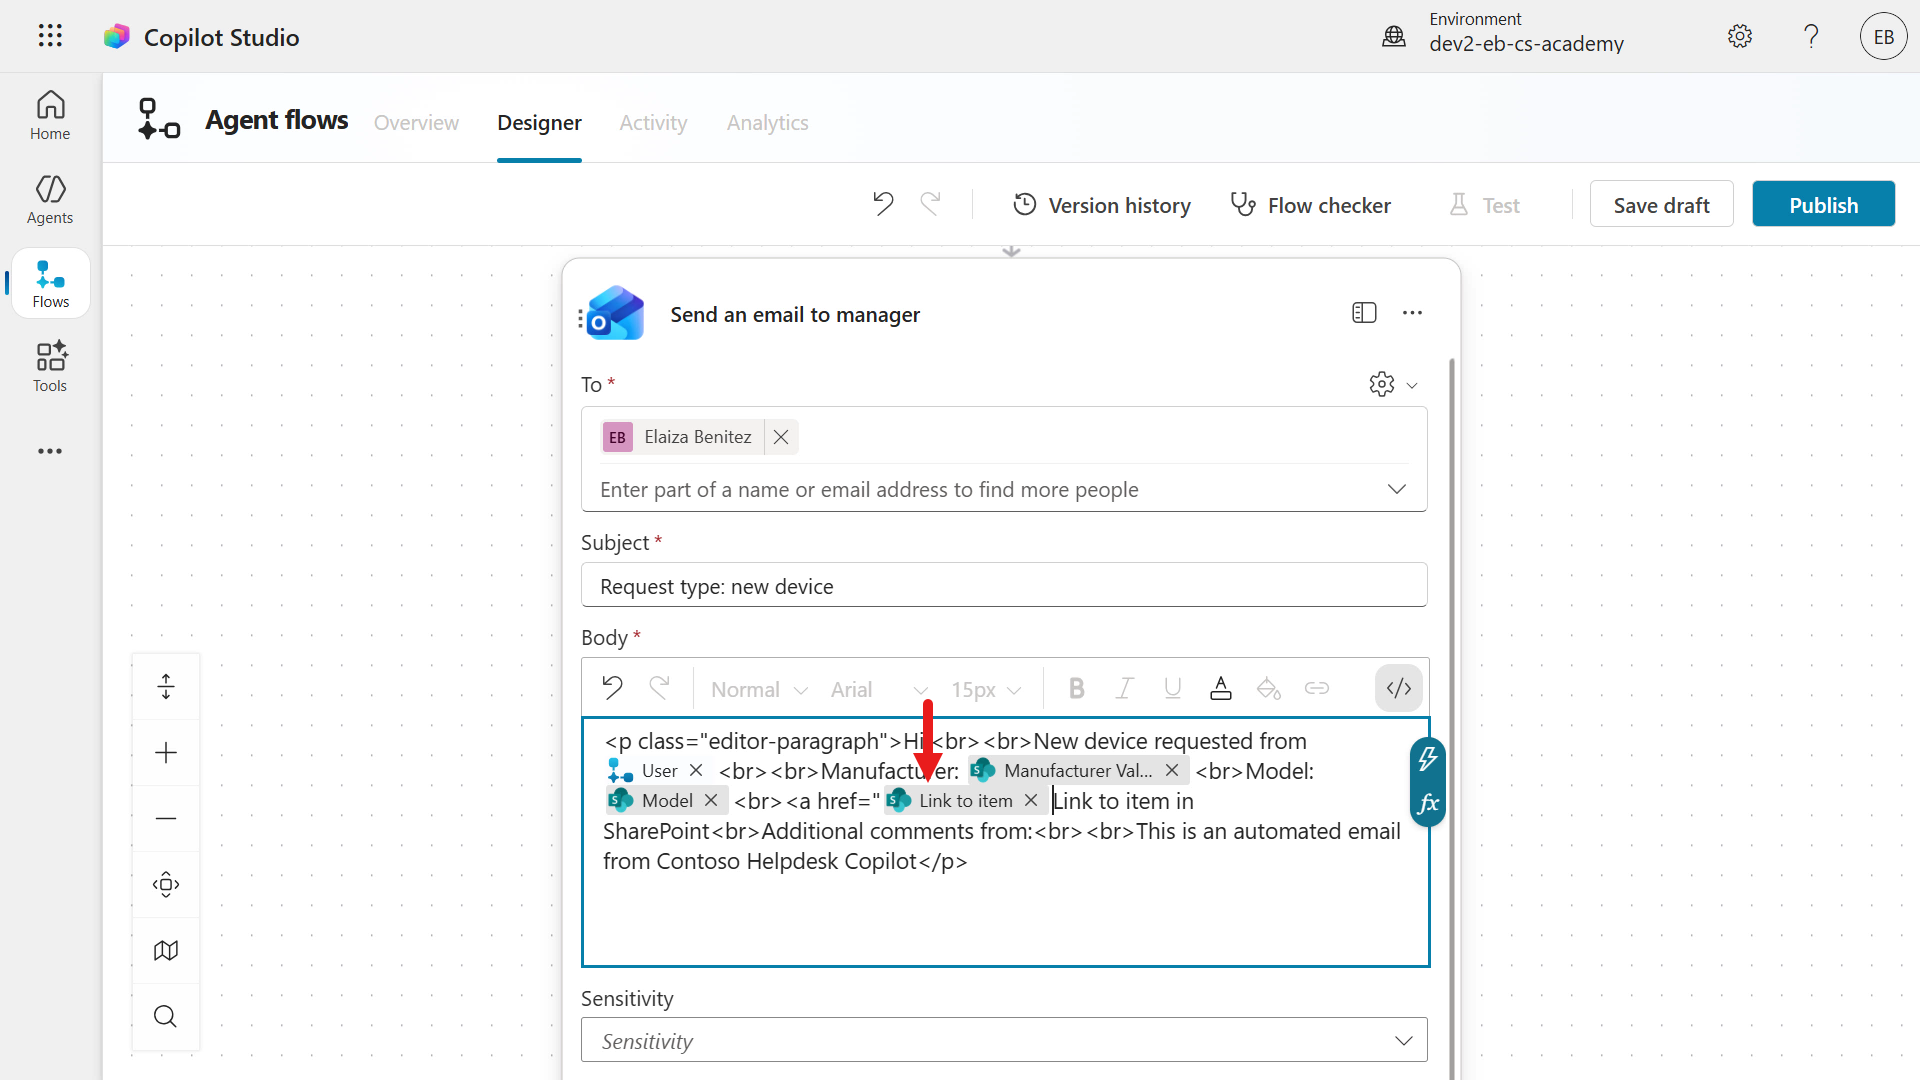The width and height of the screenshot is (1920, 1080).
Task: Expand the Sensitivity dropdown
Action: click(1403, 1040)
